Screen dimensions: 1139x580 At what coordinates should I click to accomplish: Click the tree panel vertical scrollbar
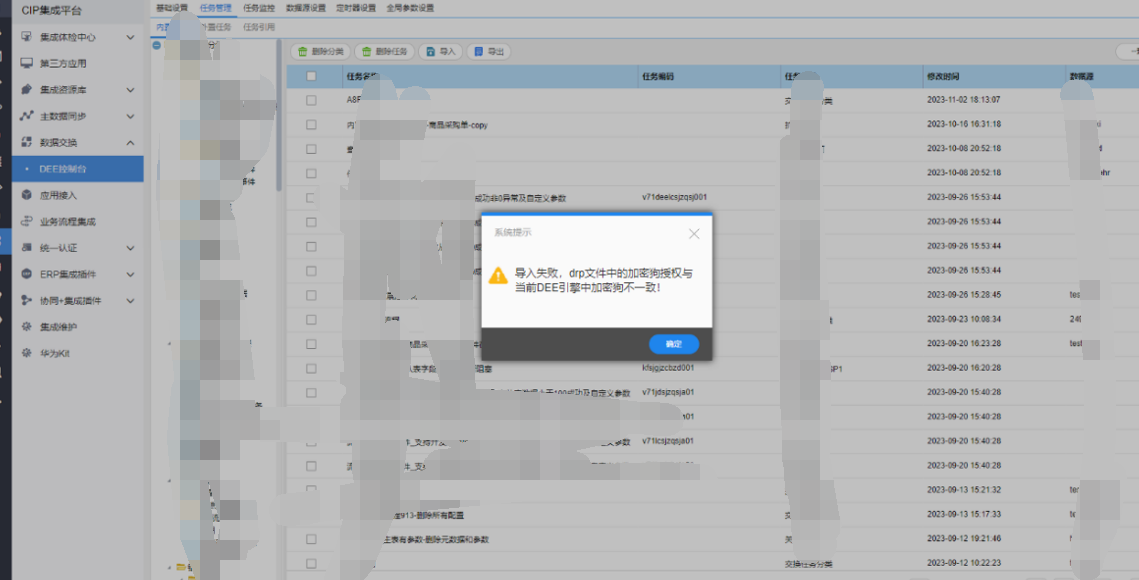279,116
